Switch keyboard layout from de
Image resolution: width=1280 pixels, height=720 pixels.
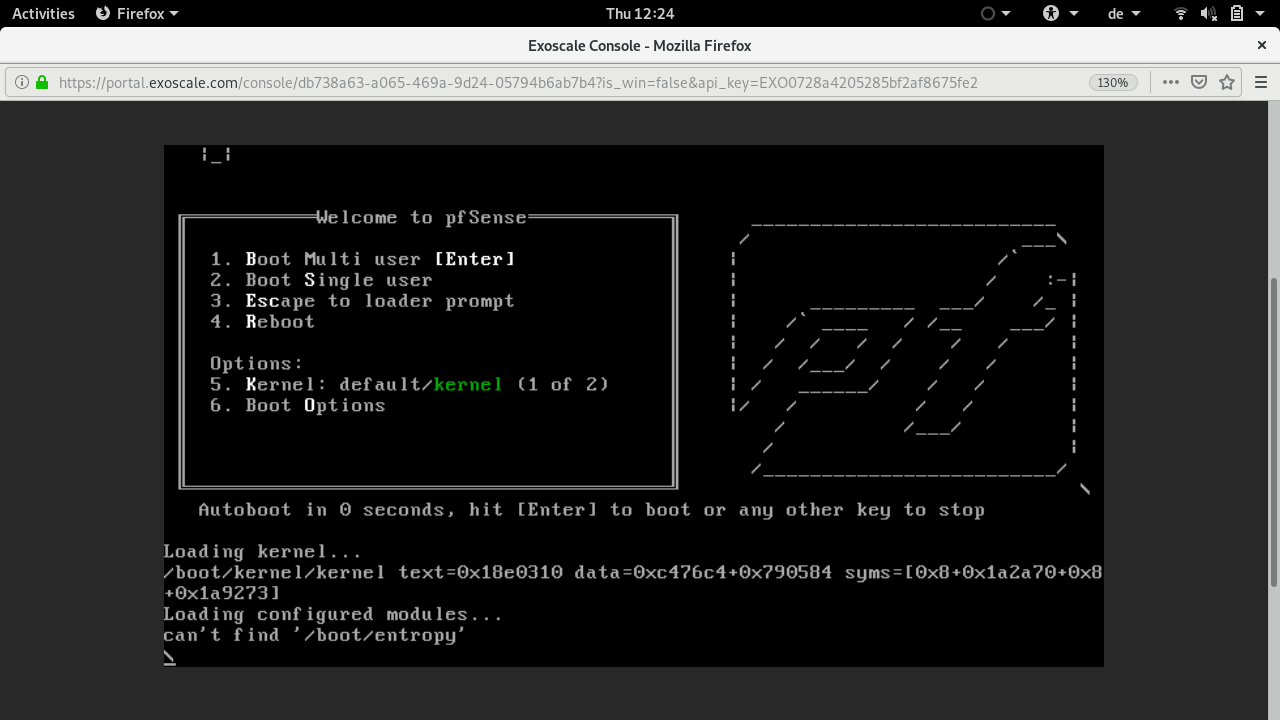click(1124, 14)
